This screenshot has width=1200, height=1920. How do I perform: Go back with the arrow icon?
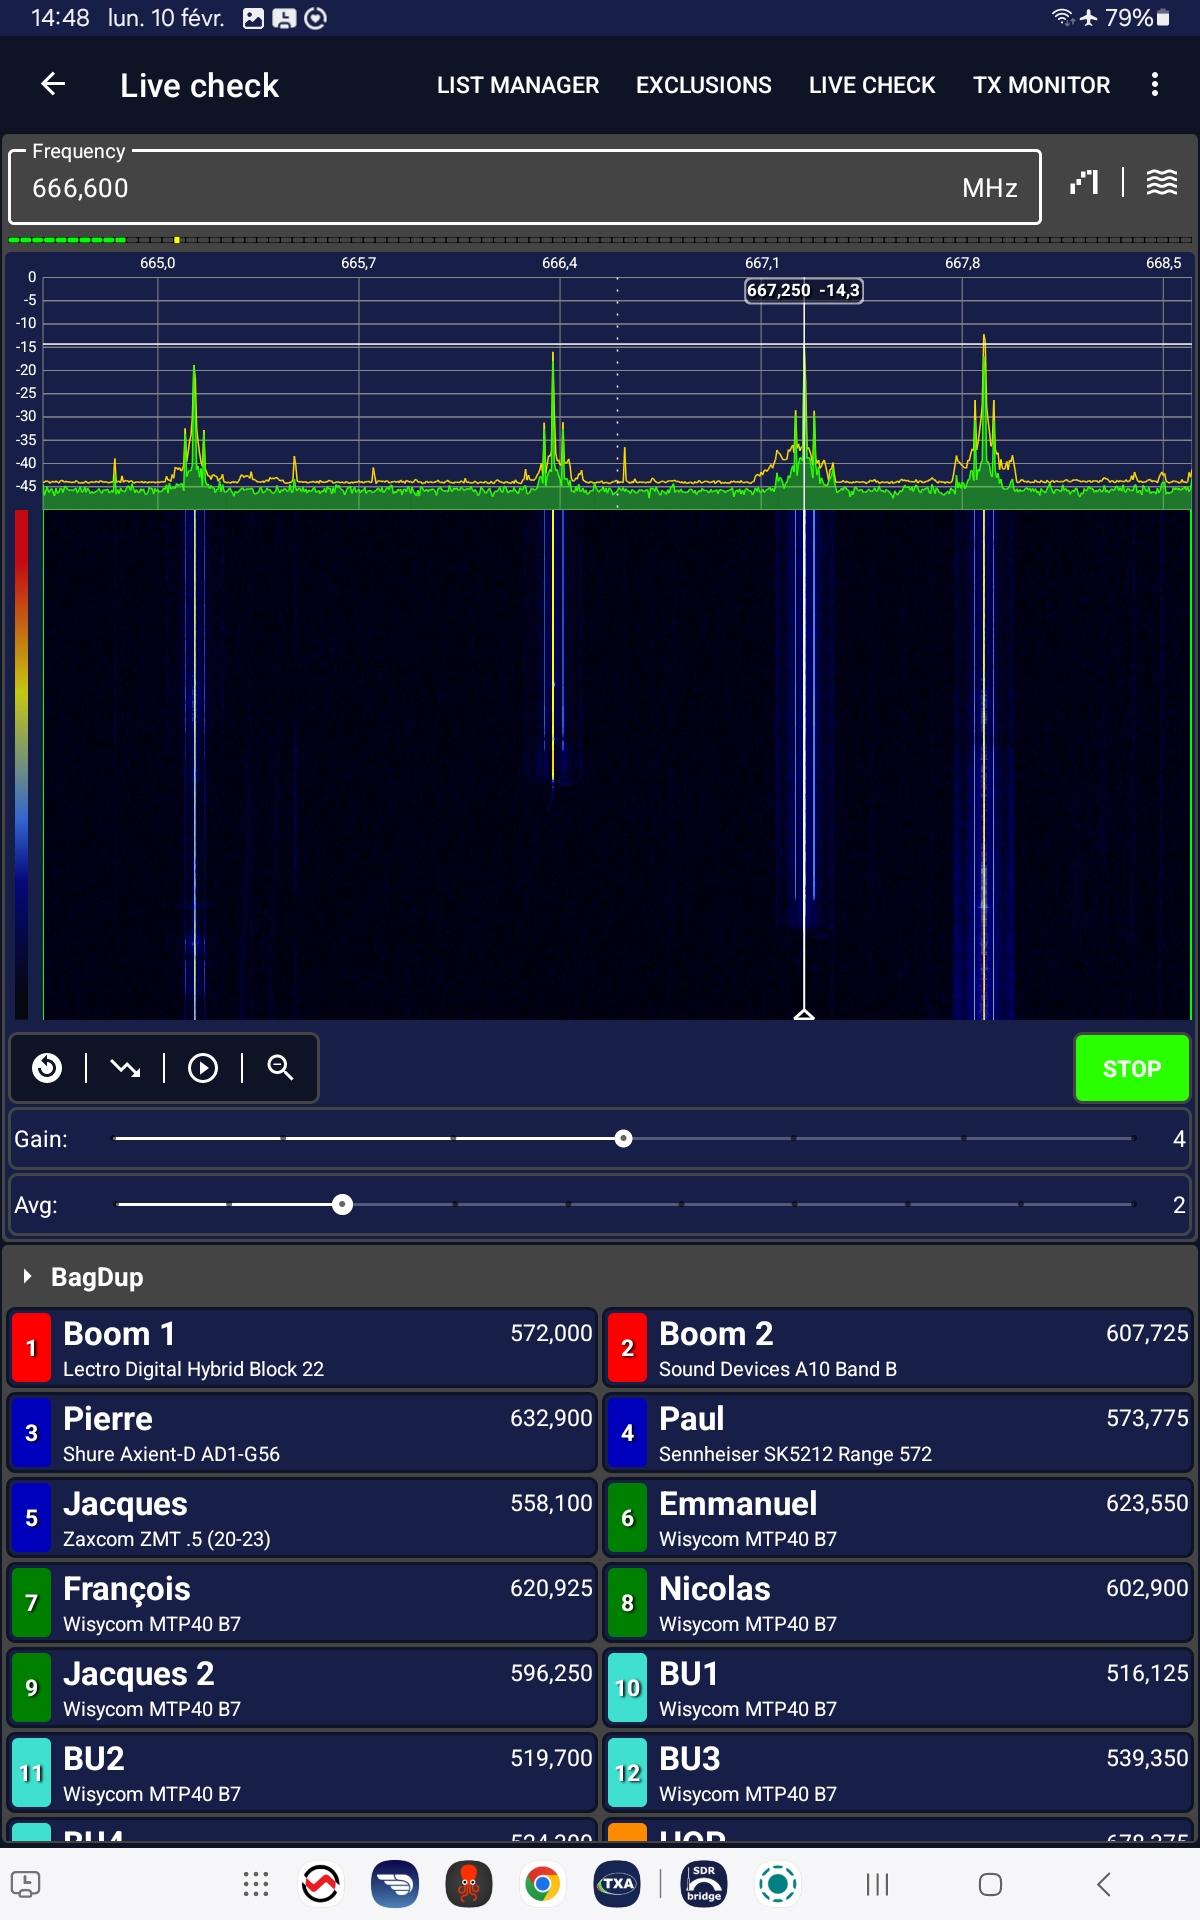click(53, 85)
